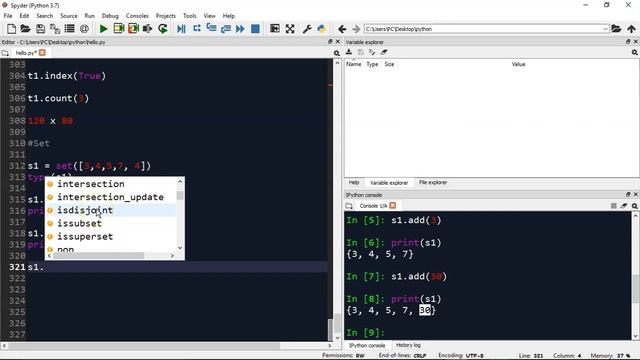Choose intersection_update completion
This screenshot has width=640, height=360.
click(110, 197)
